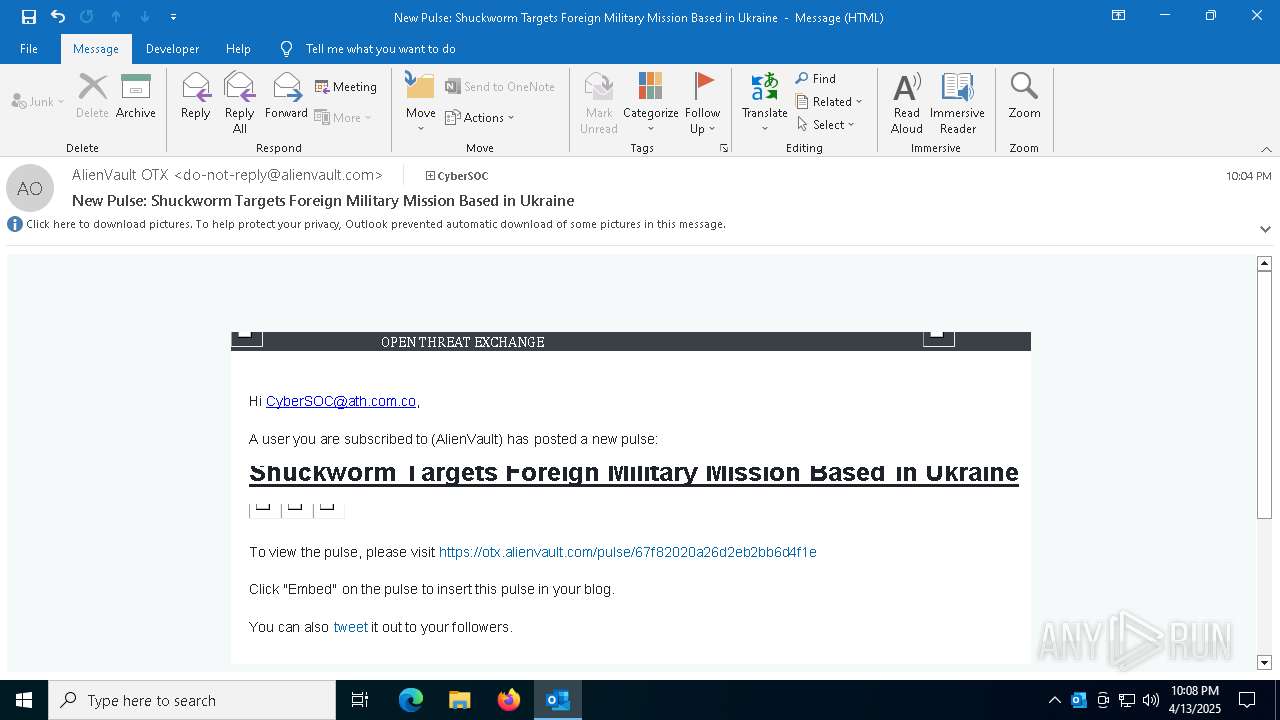Reply to the sender
1280x720 pixels.
pyautogui.click(x=196, y=96)
